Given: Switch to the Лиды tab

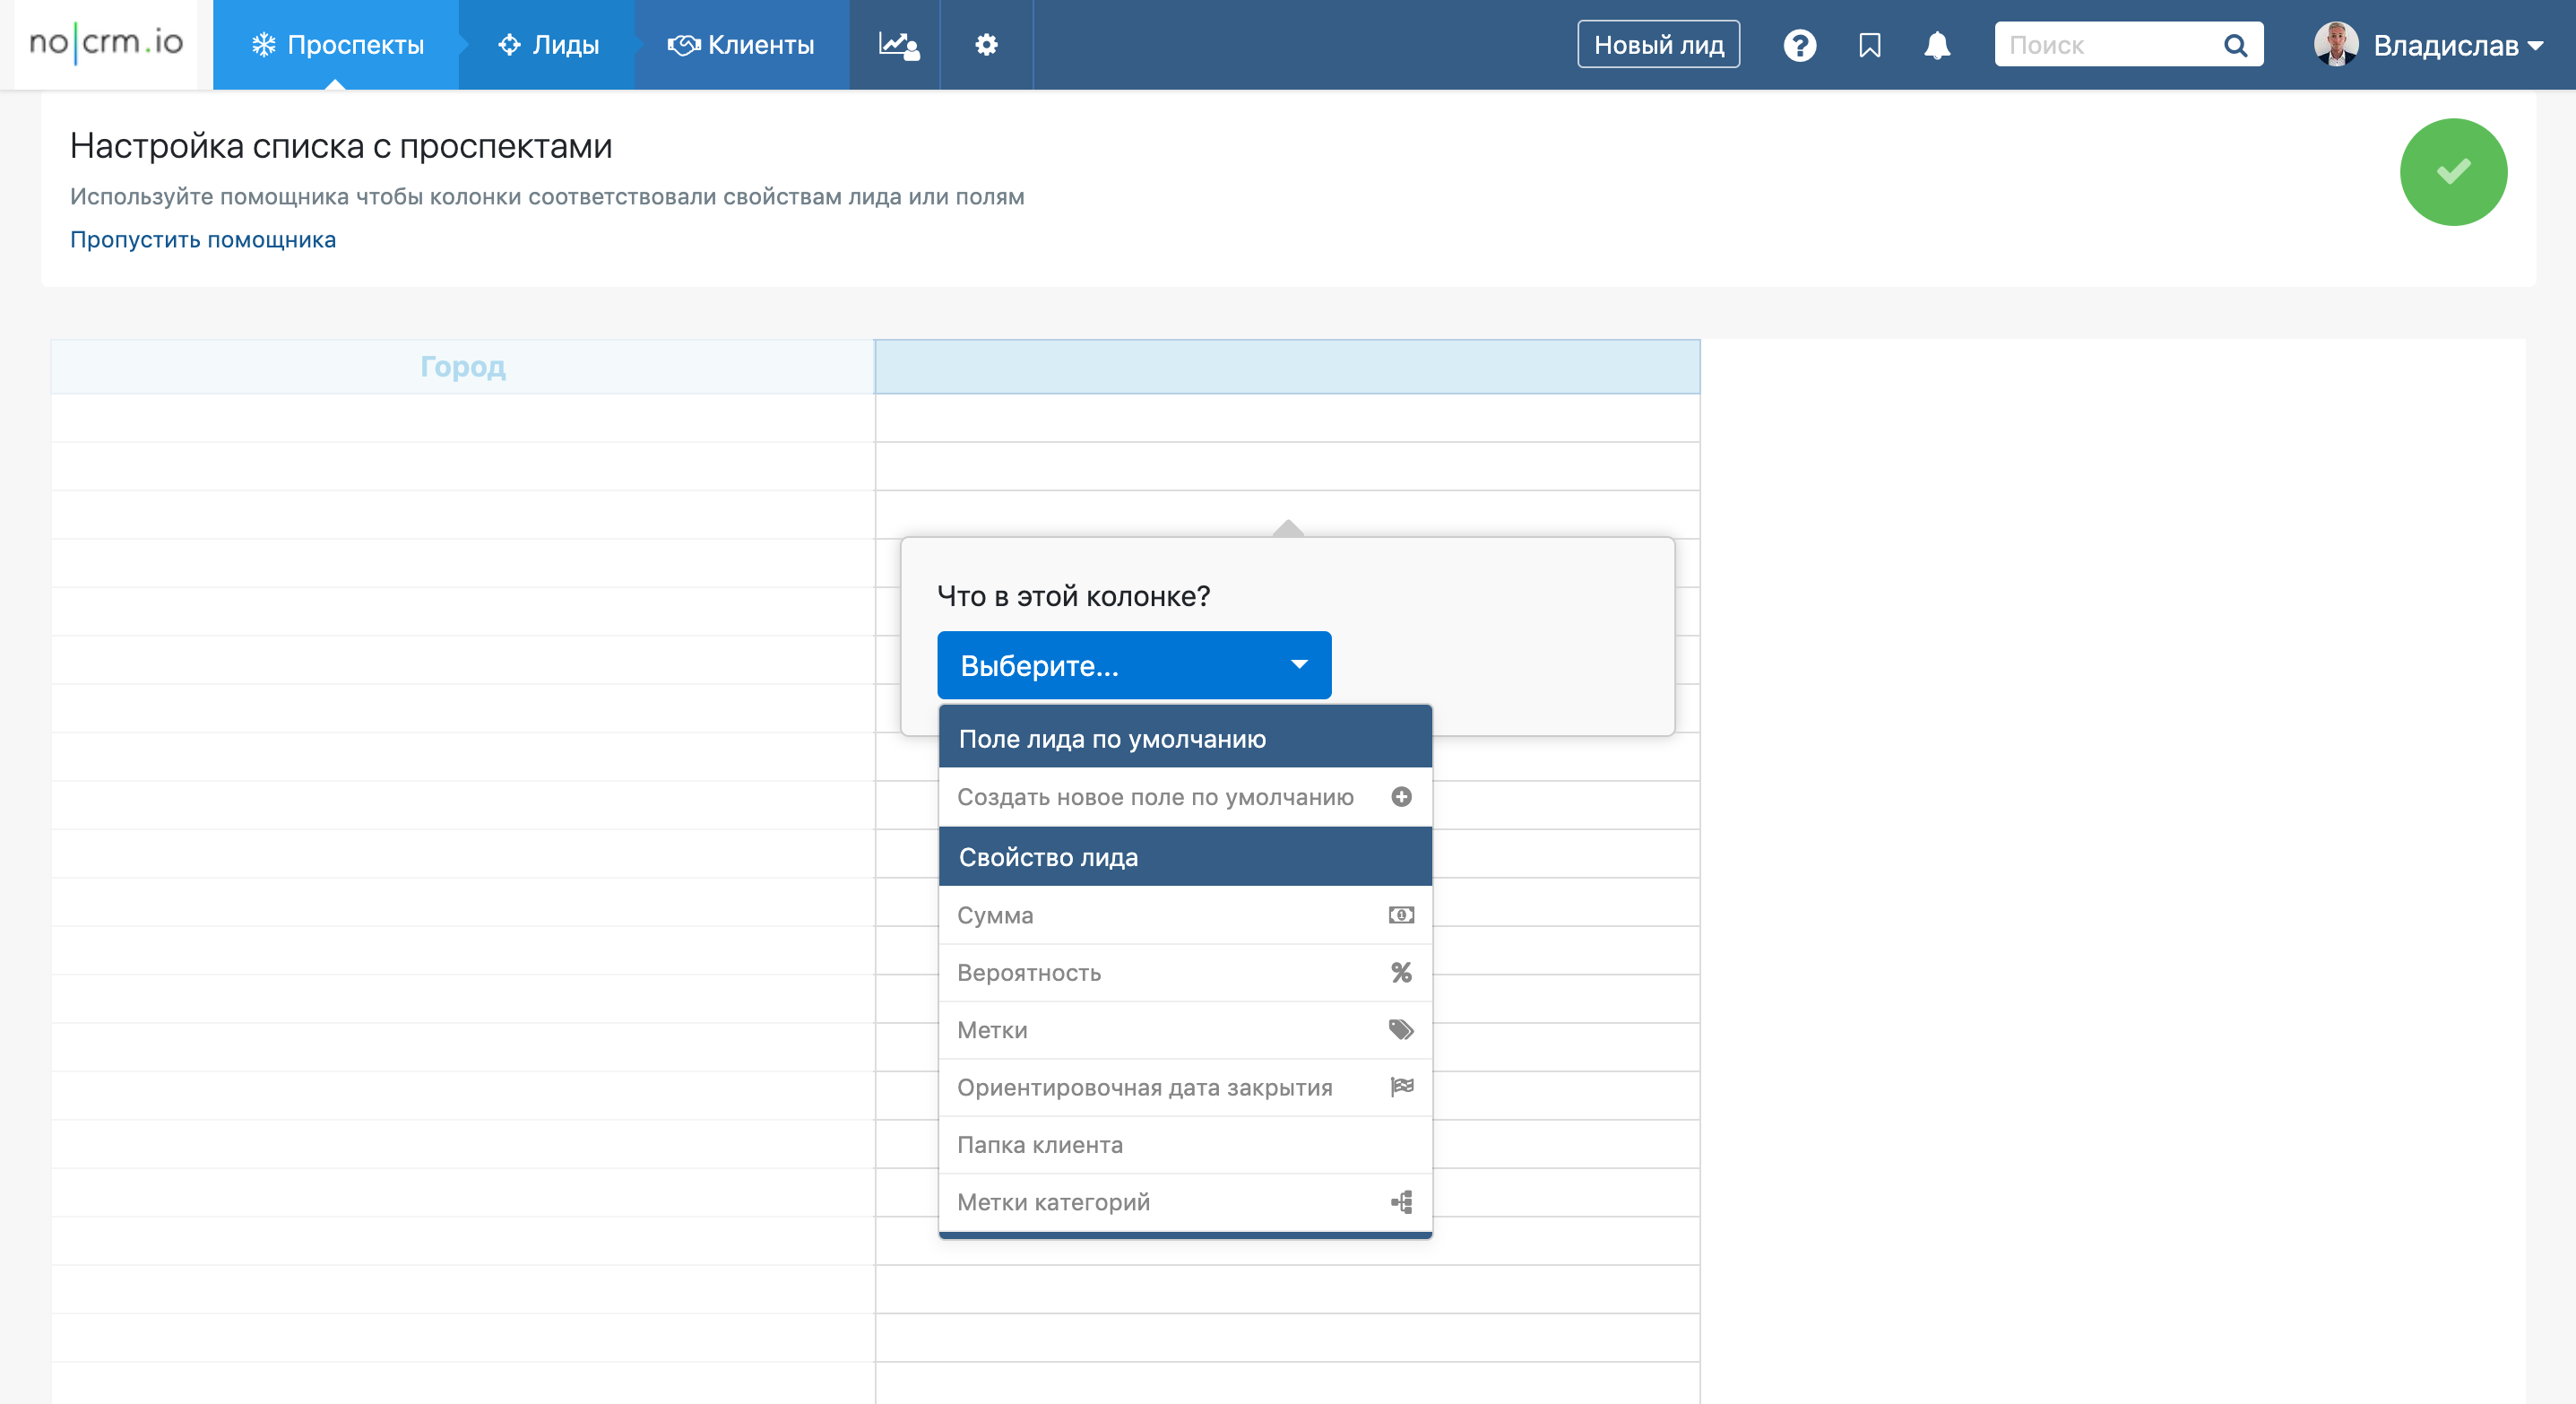Looking at the screenshot, I should point(548,45).
